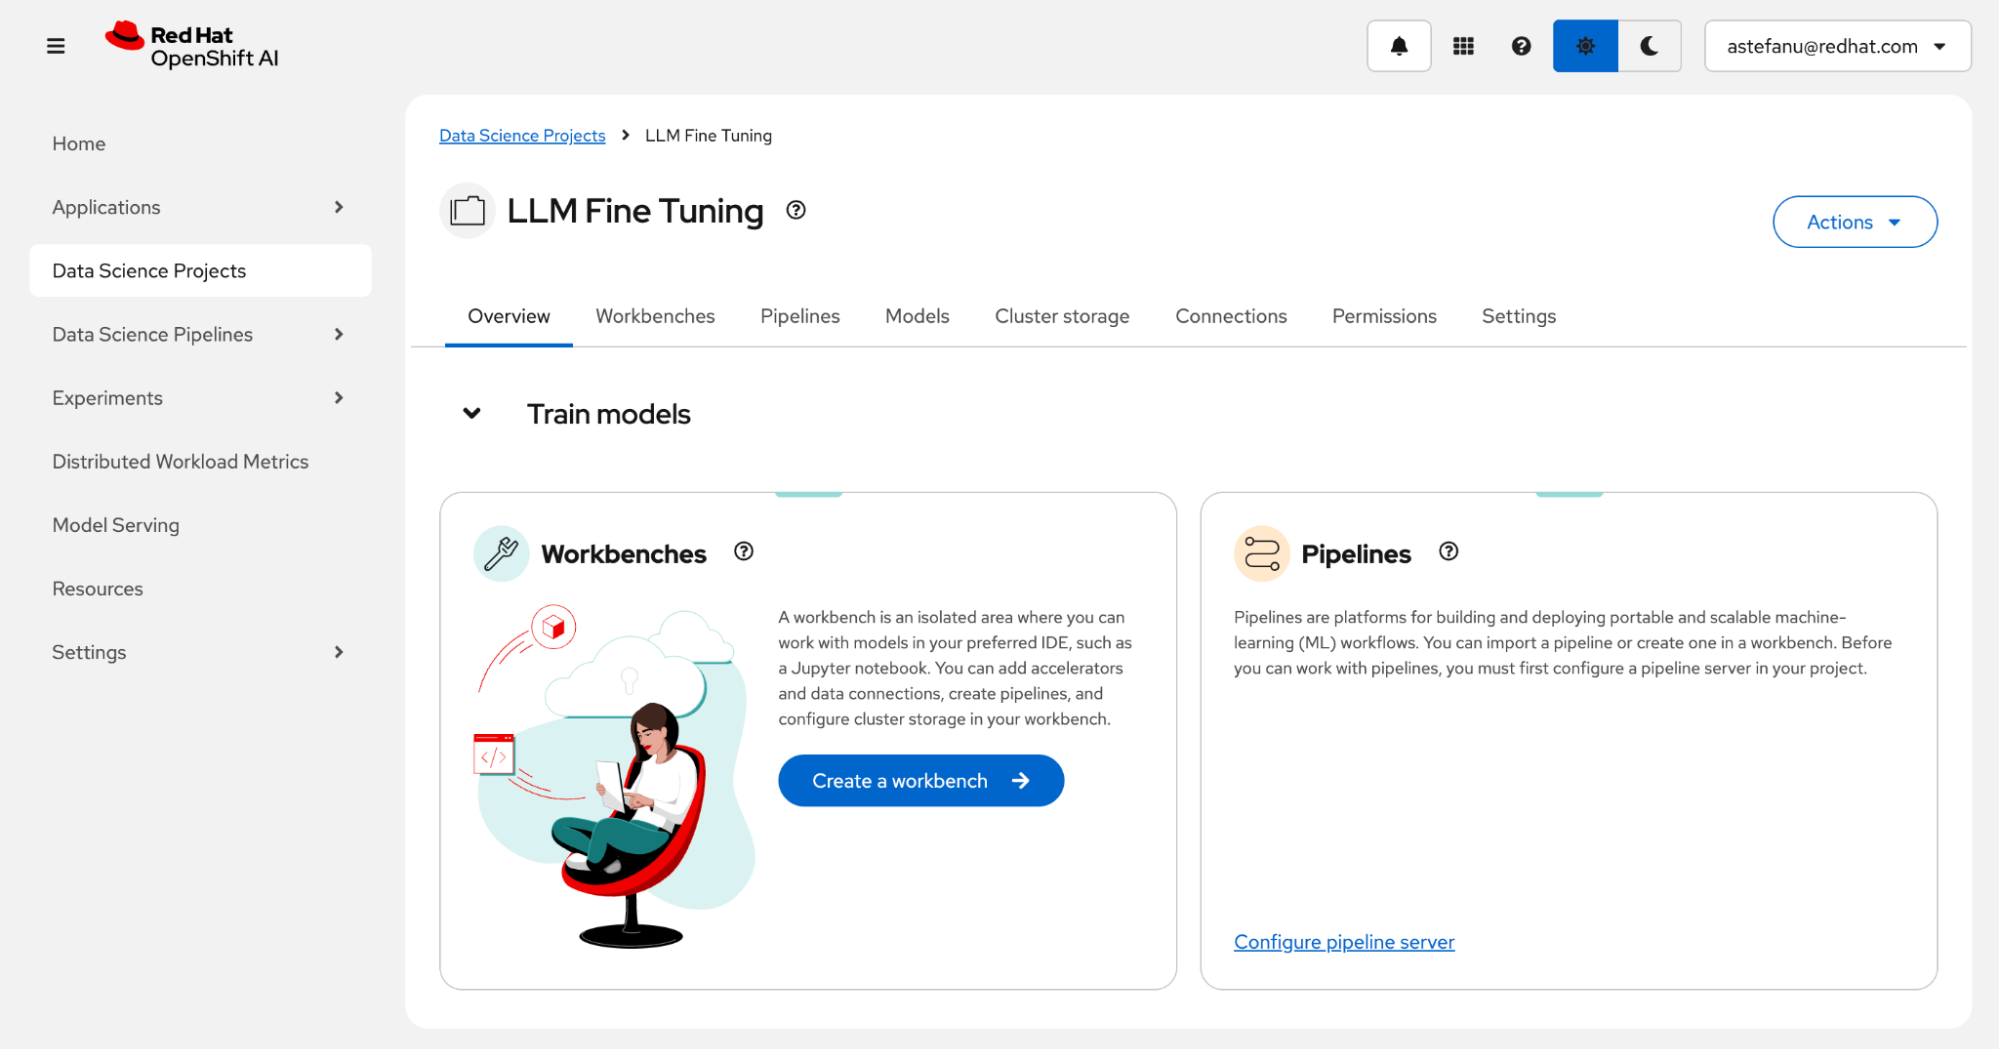Screen dimensions: 1999x1050
Task: Switch to the Workbenches tab
Action: point(655,316)
